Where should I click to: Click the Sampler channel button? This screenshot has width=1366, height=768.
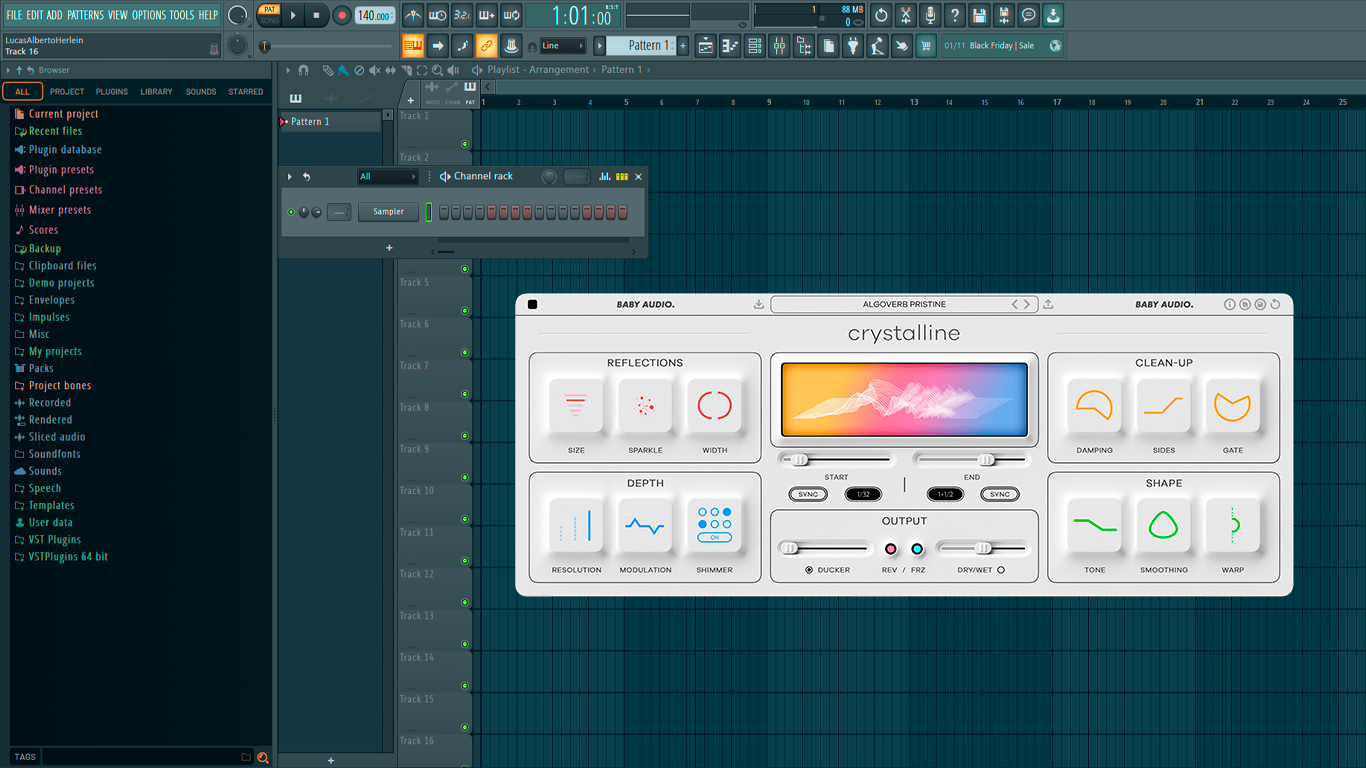(x=389, y=212)
